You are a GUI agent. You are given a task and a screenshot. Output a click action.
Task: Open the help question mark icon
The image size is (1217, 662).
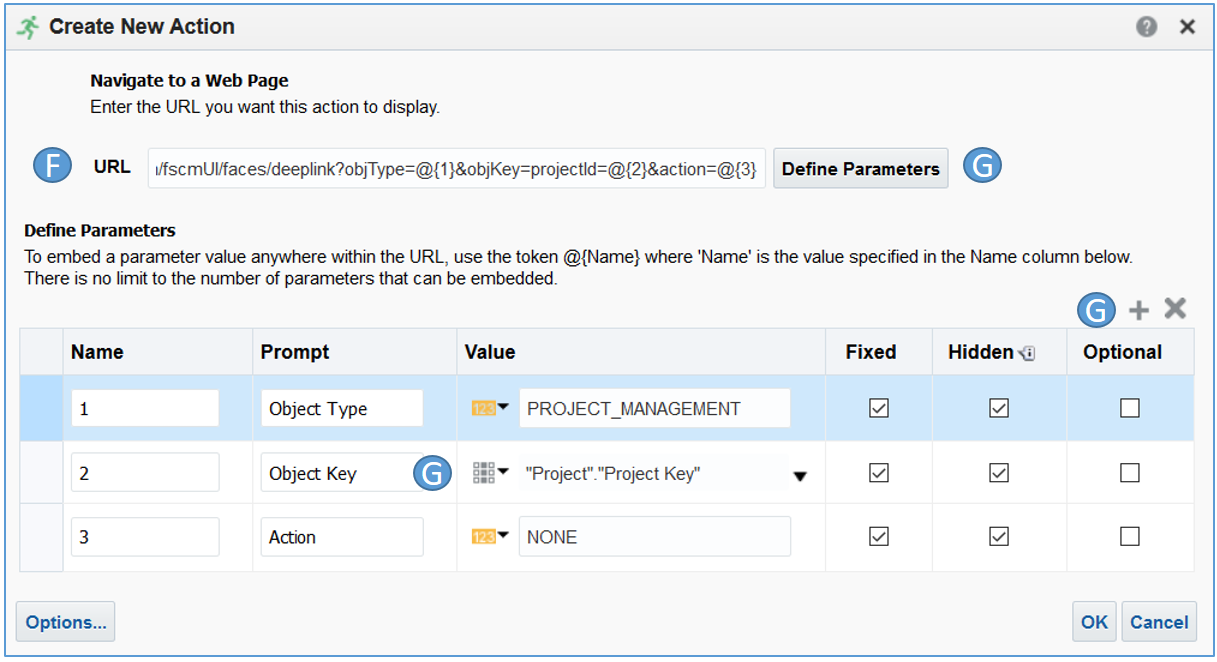point(1146,27)
